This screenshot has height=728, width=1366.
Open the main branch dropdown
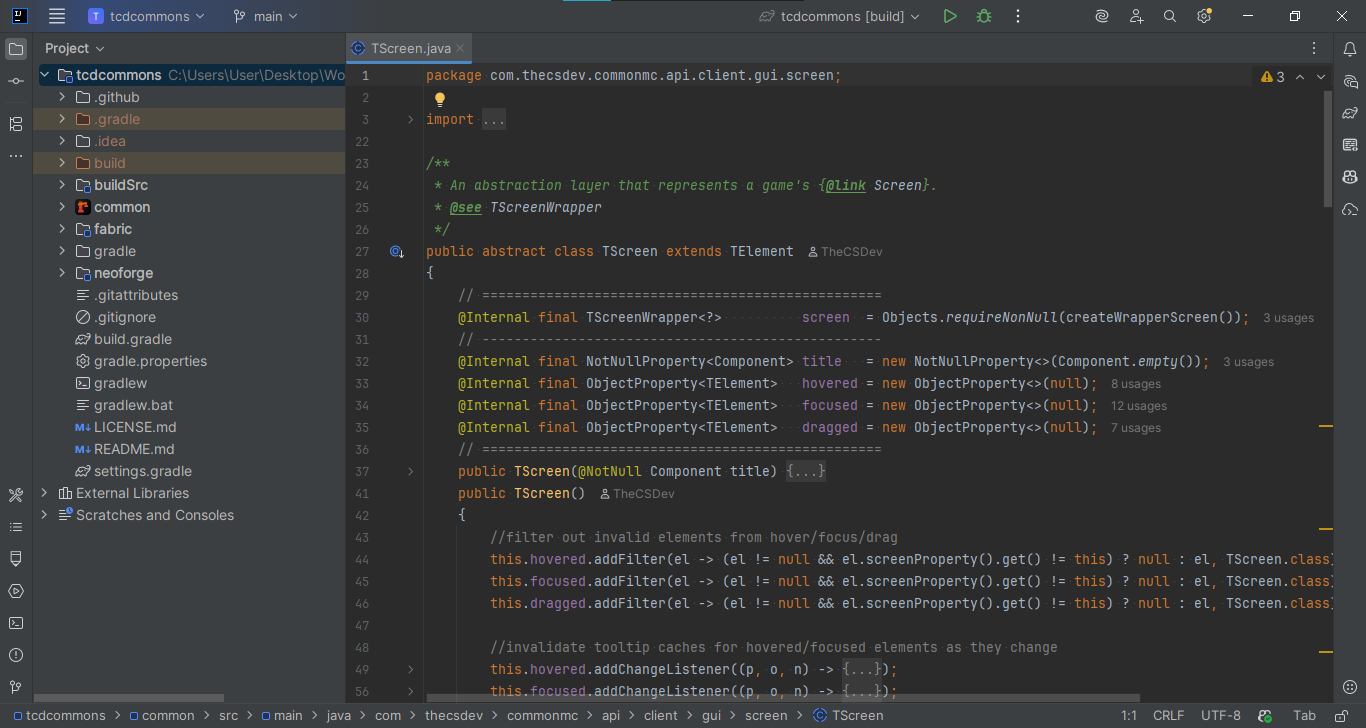click(264, 16)
